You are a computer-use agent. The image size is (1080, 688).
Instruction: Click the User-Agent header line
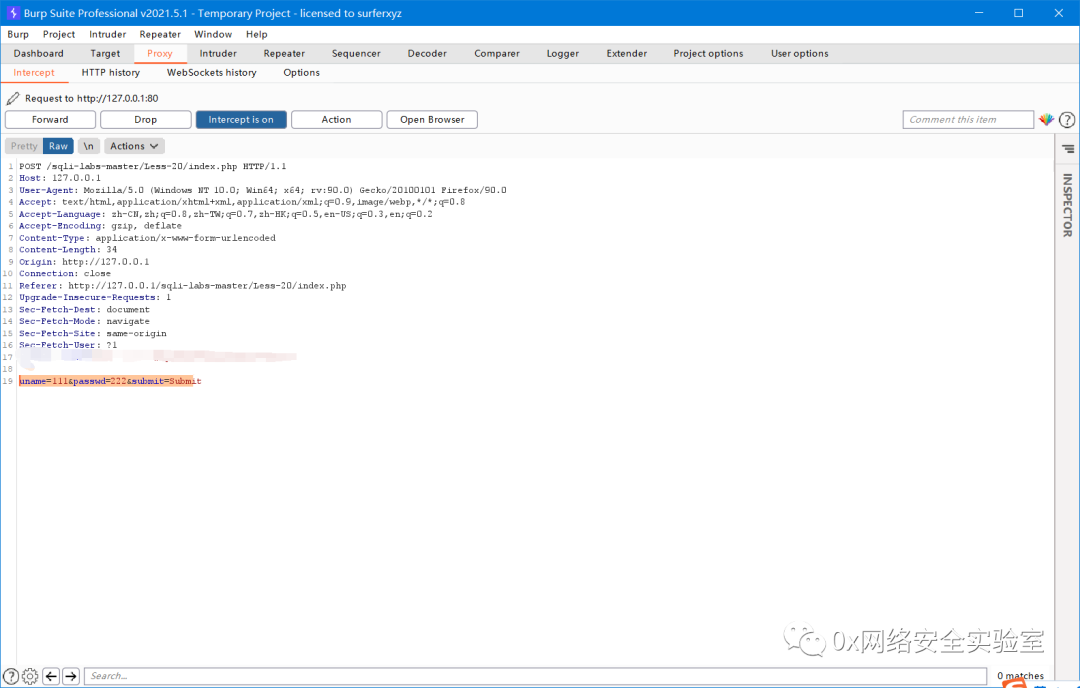[x=262, y=190]
